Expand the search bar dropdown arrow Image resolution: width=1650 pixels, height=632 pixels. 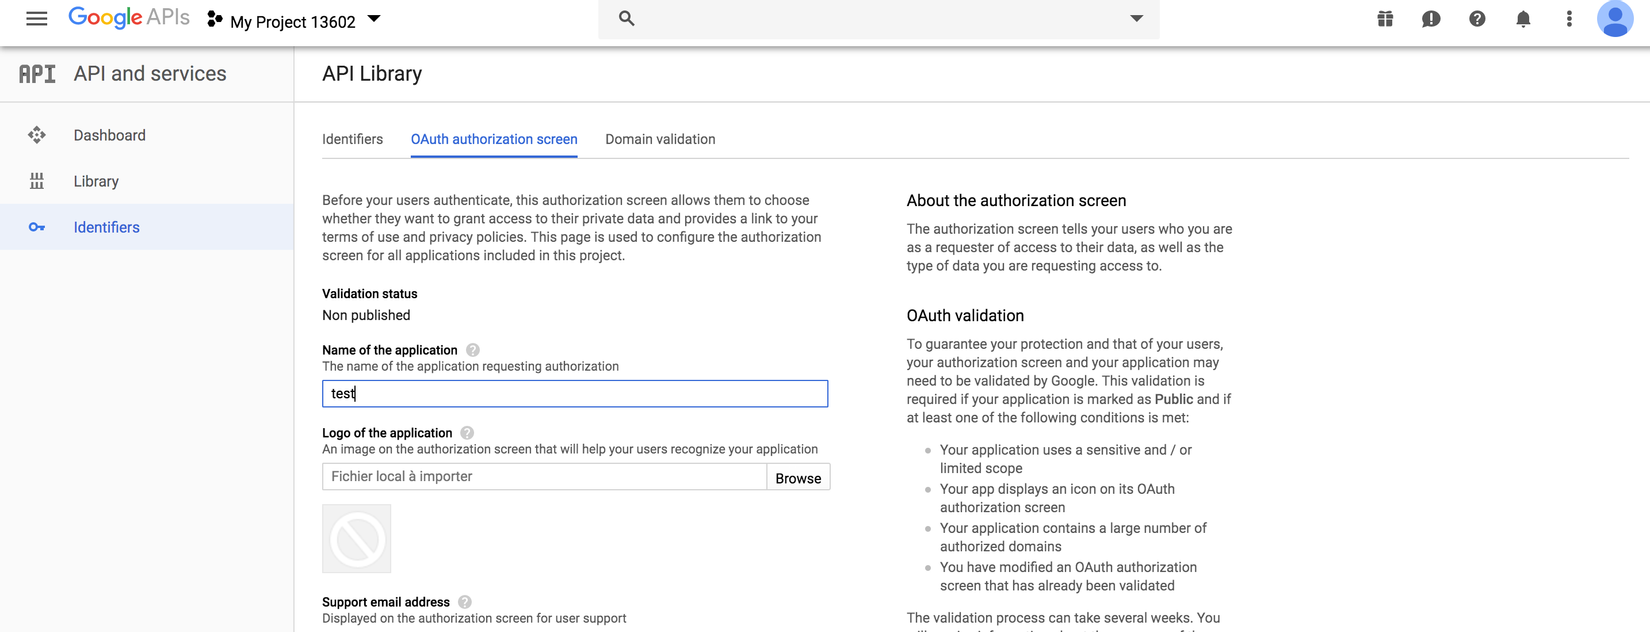point(1136,19)
